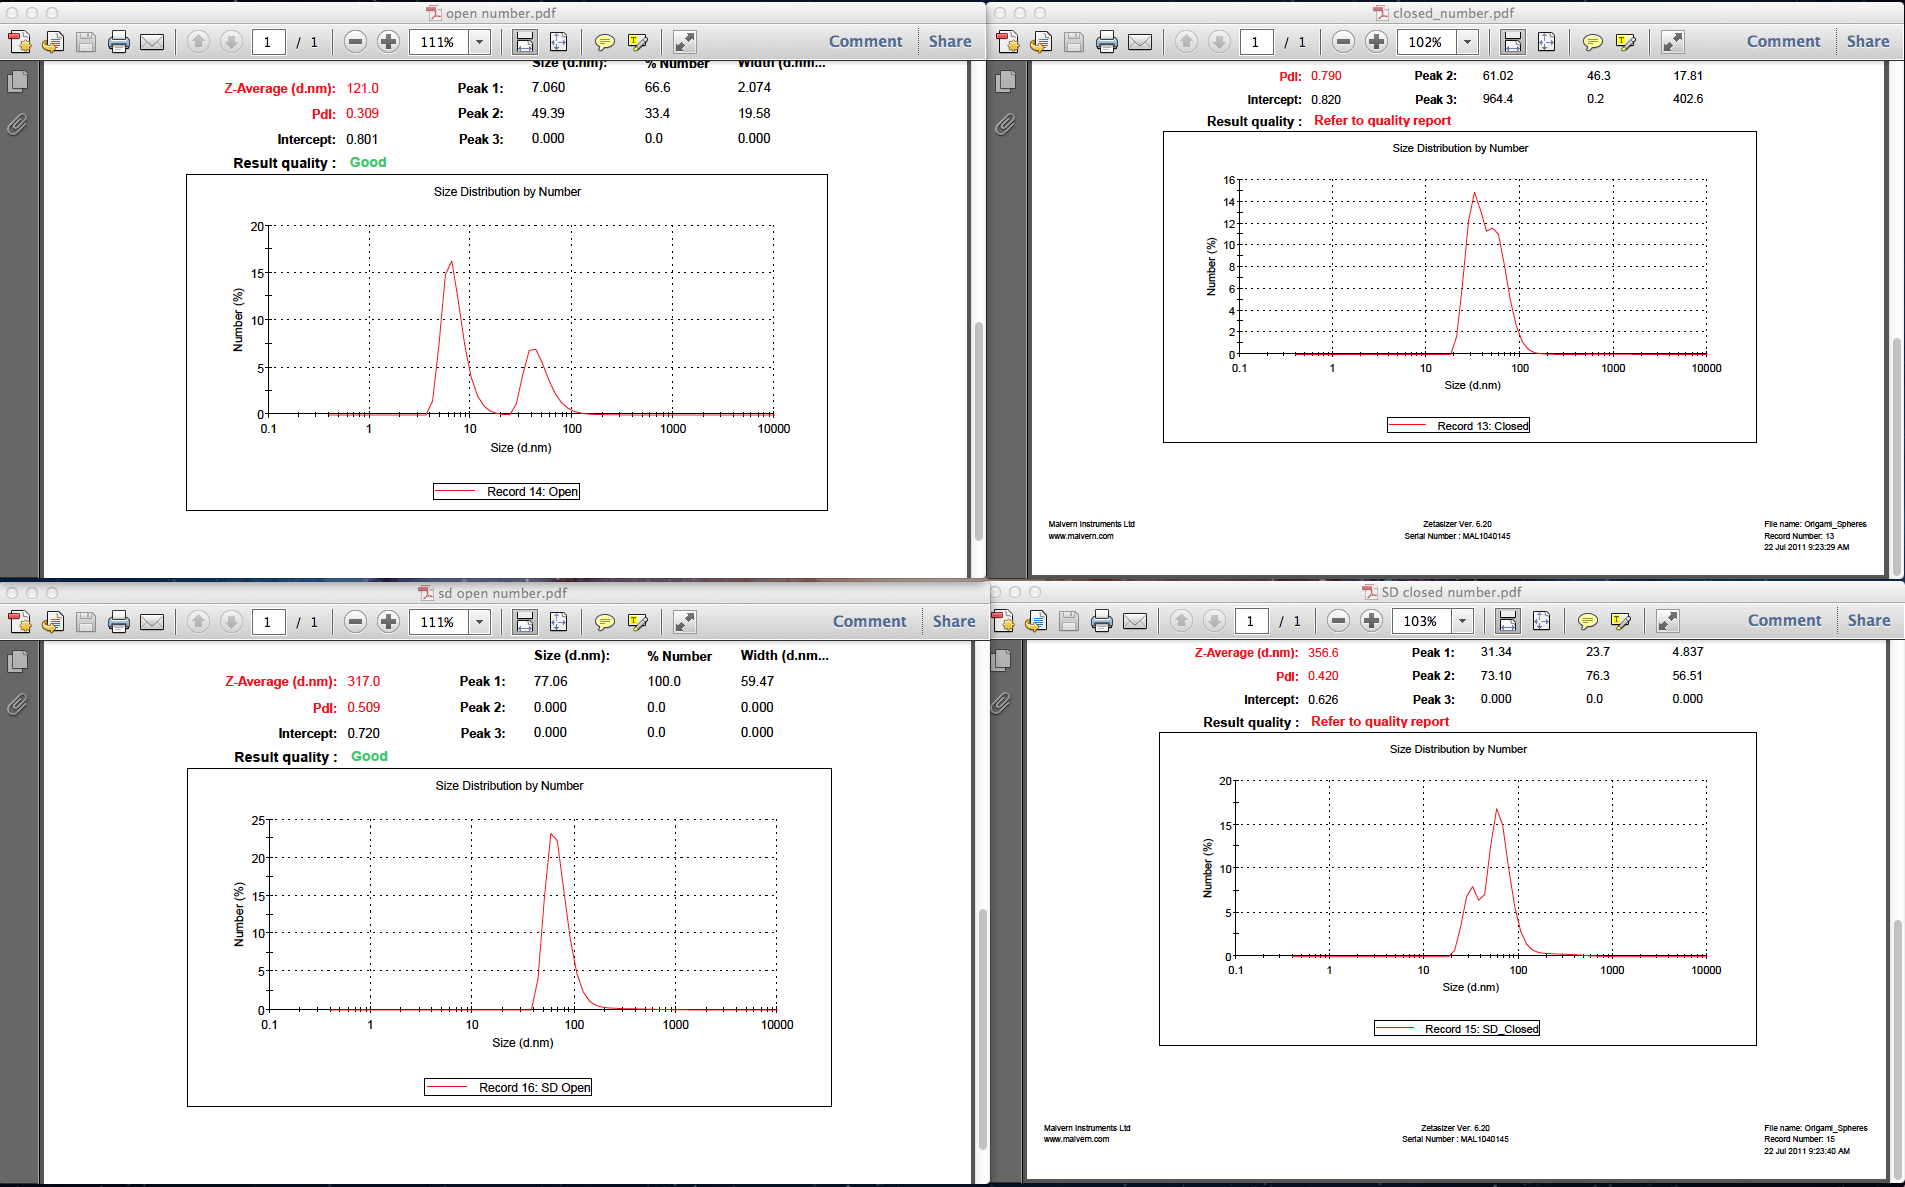Viewport: 1905px width, 1187px height.
Task: Open Share pane in SD closed number.pdf window
Action: tap(1868, 620)
